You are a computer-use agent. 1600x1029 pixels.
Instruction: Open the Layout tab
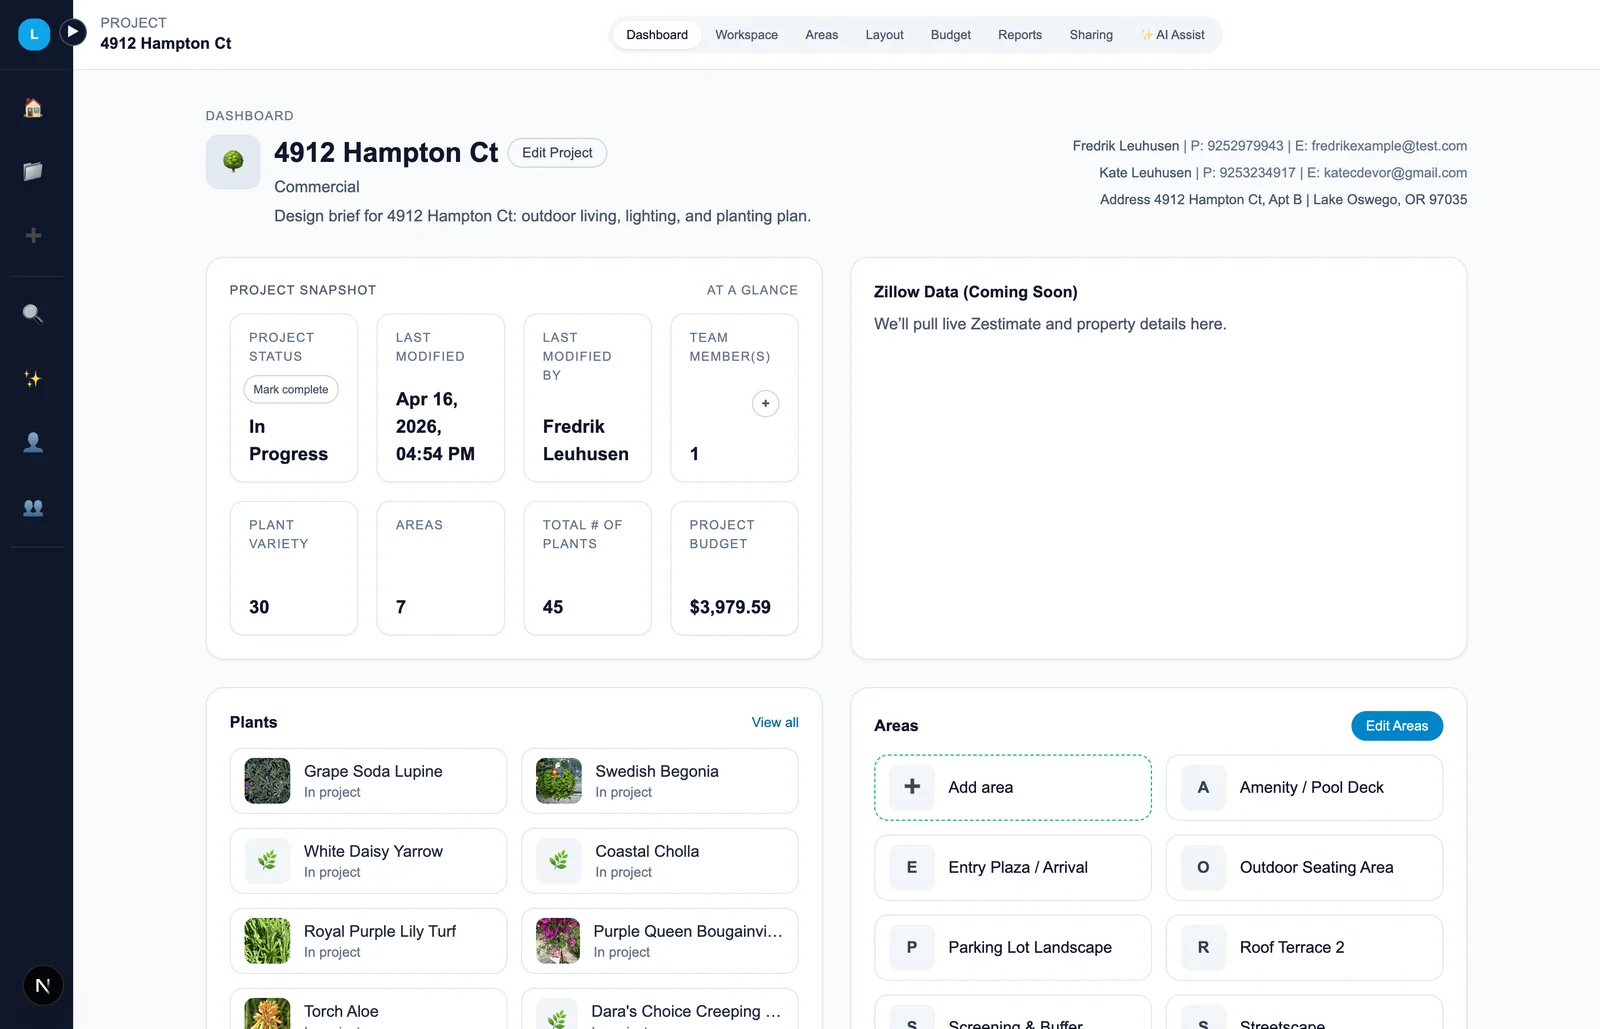884,35
